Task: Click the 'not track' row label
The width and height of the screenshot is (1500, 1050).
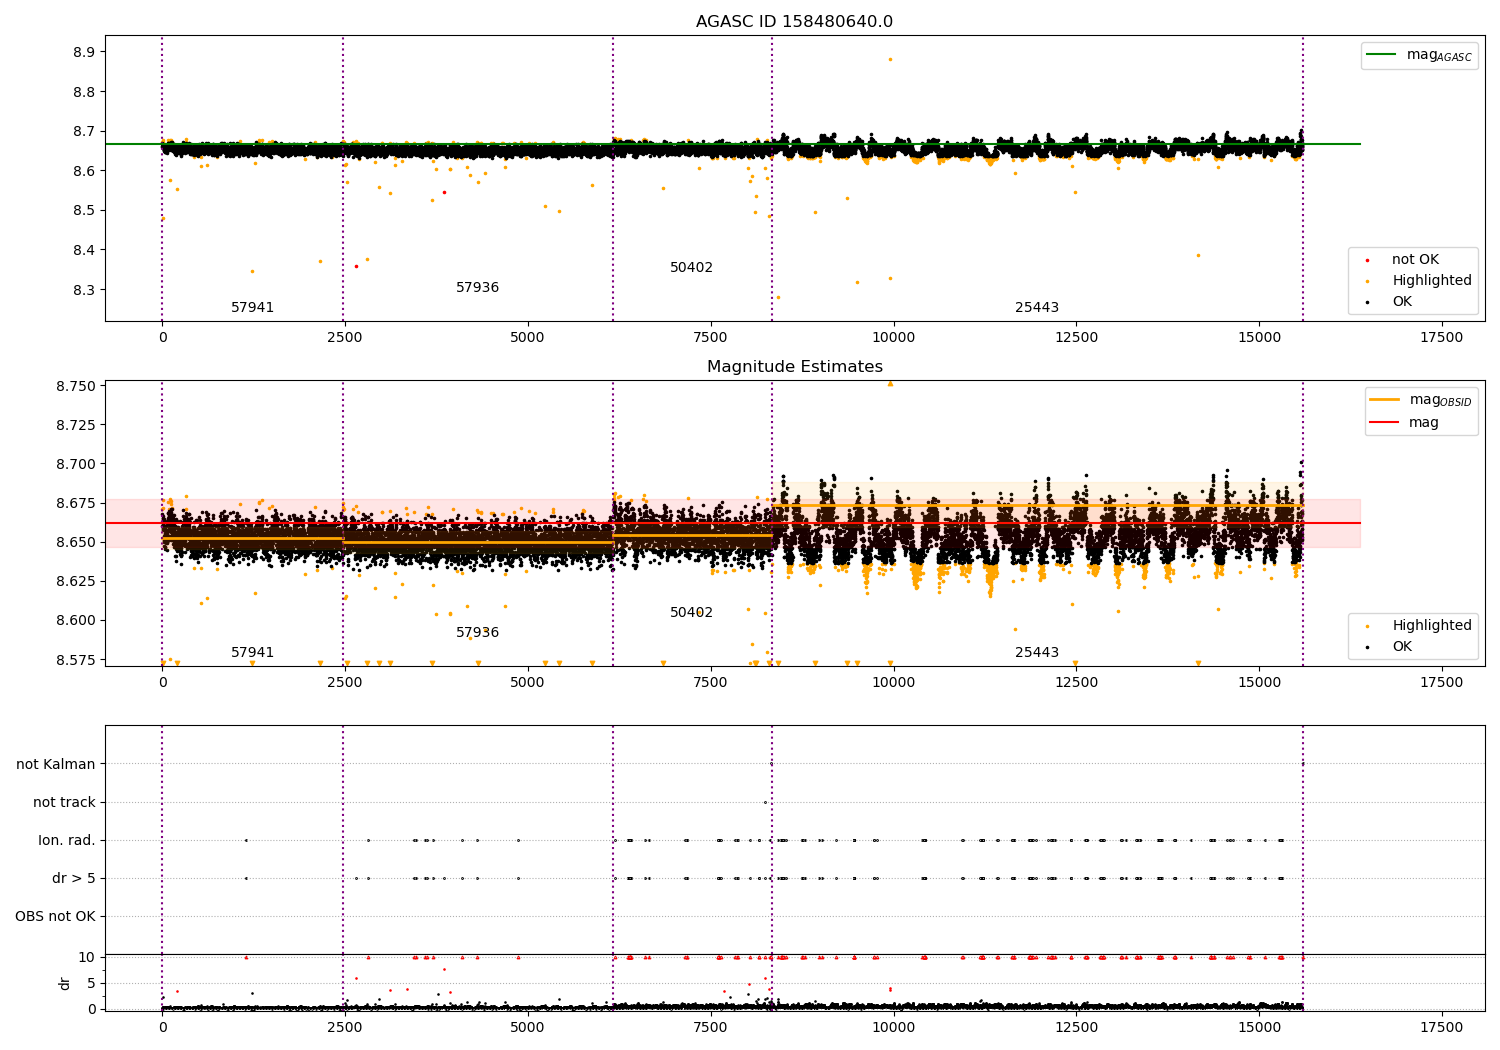Action: point(64,802)
